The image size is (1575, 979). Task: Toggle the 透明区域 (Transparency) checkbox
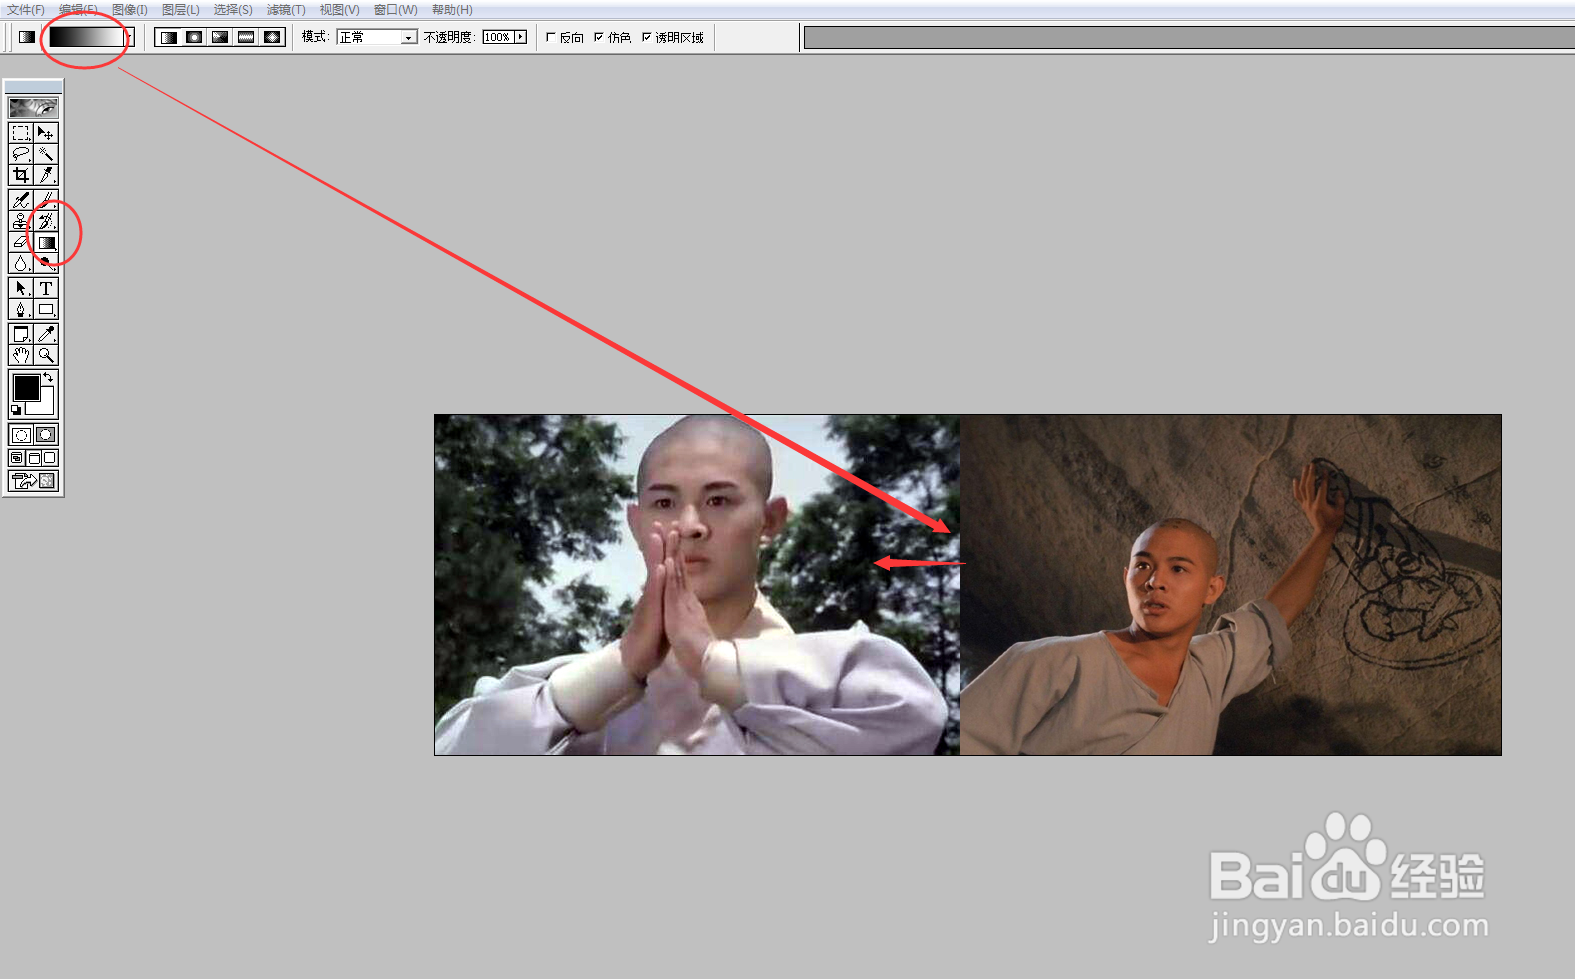point(646,37)
